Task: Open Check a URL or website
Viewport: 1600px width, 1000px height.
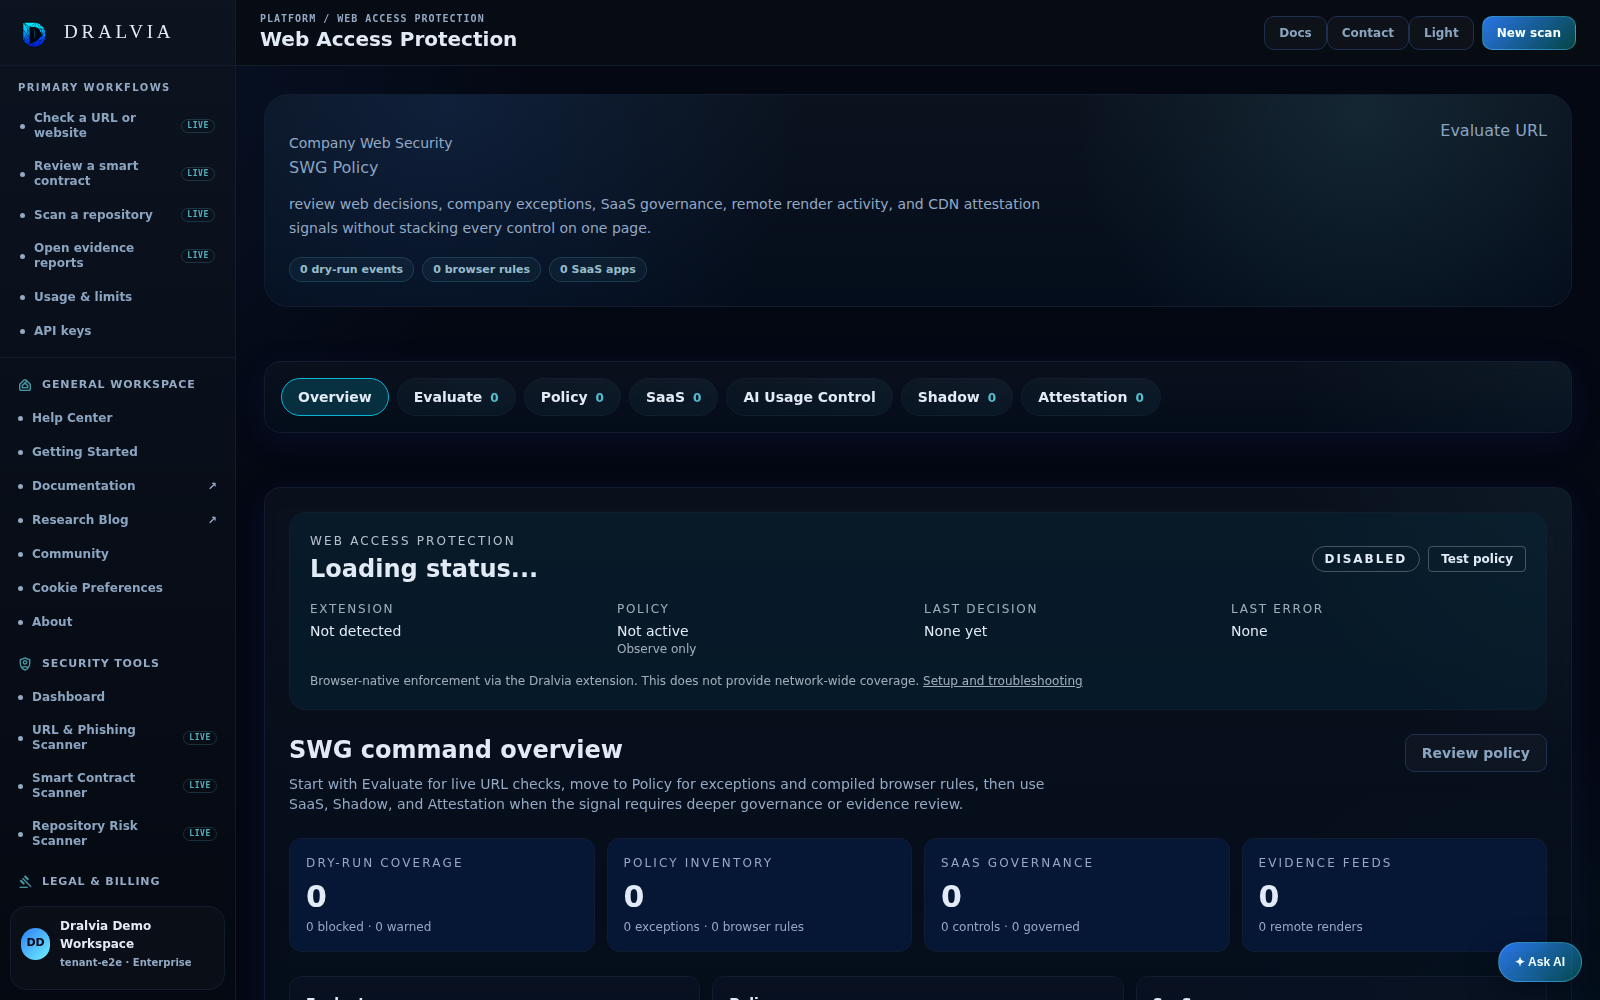Action: pyautogui.click(x=117, y=125)
